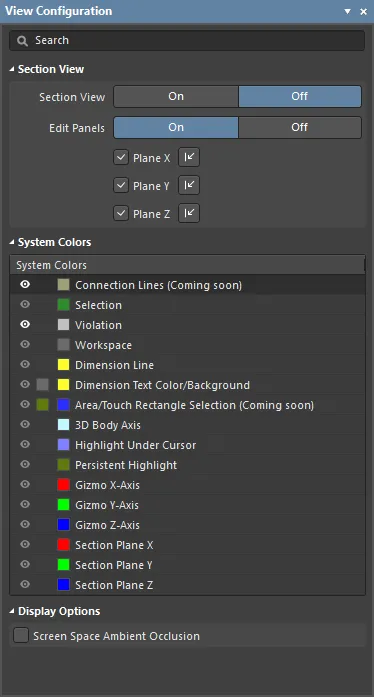This screenshot has height=697, width=374.
Task: Toggle visibility eye for Selection
Action: [25, 304]
